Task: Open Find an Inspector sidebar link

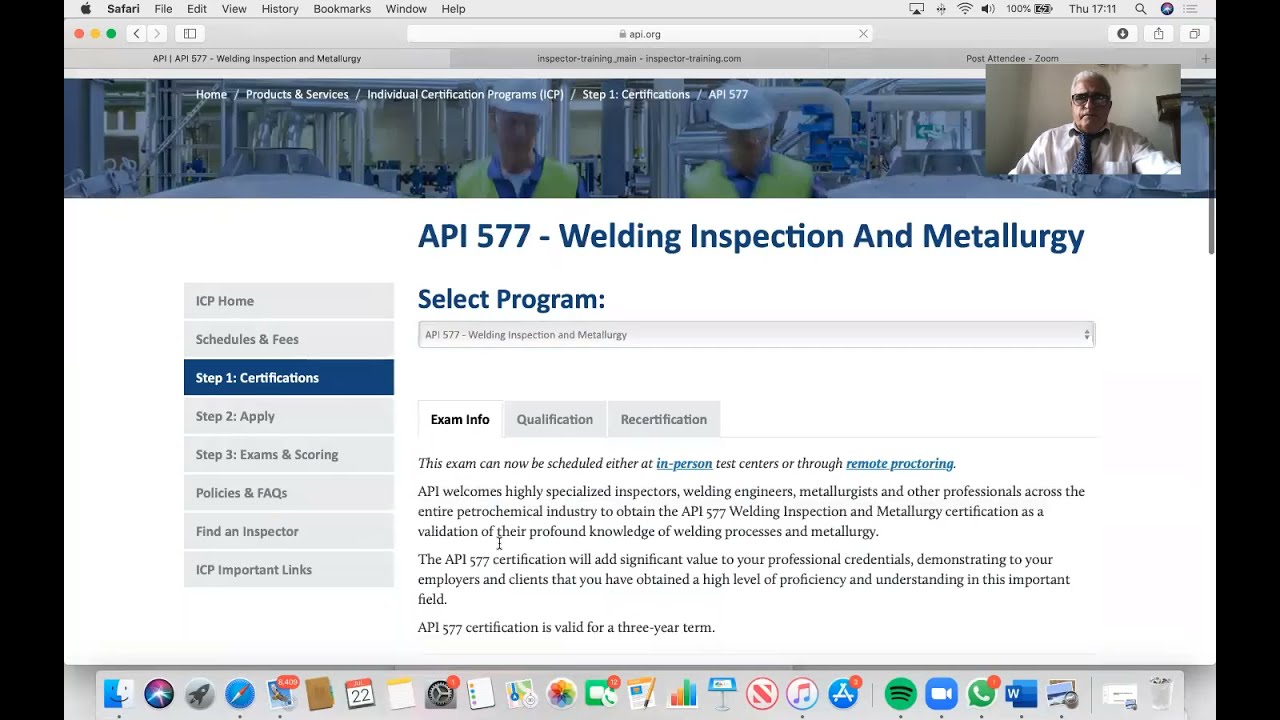Action: click(289, 531)
